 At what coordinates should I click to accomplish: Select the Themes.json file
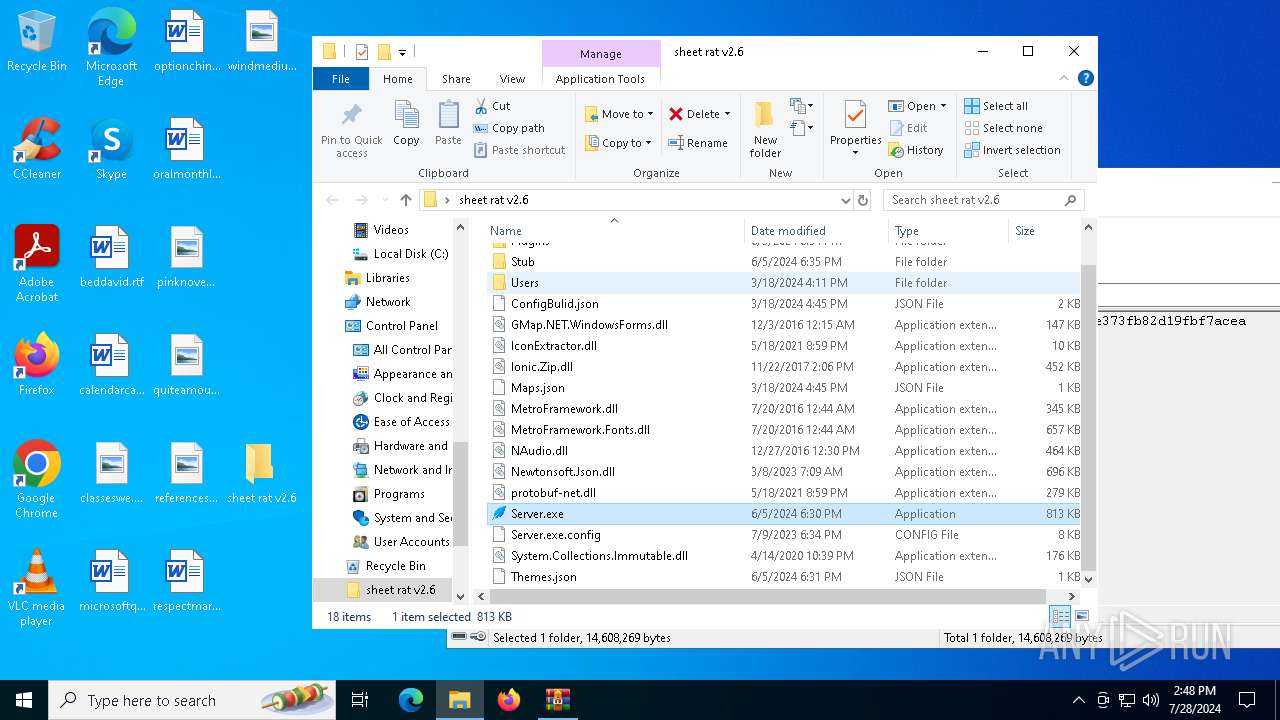(783, 577)
